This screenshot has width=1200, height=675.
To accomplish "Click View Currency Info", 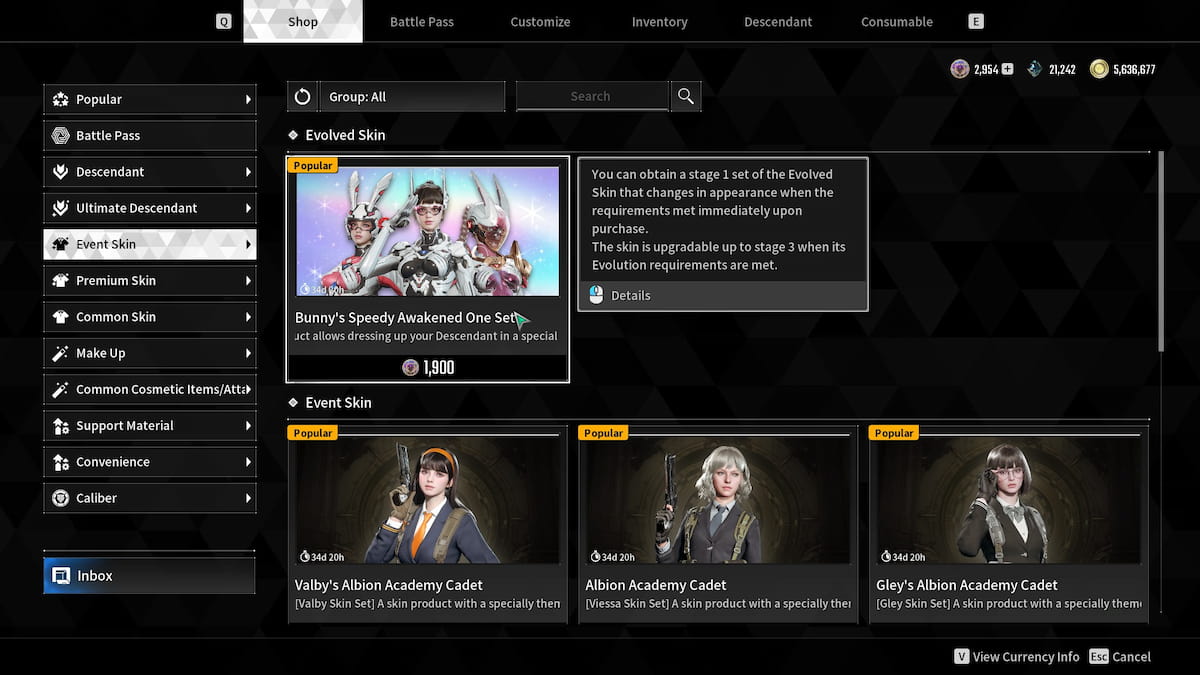I will (x=1016, y=656).
